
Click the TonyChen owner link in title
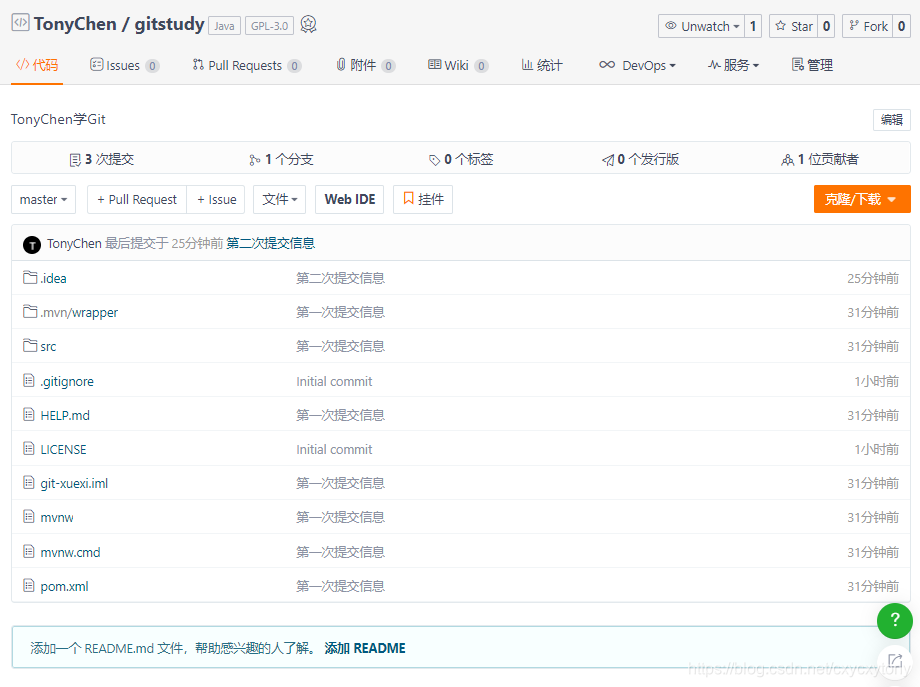pyautogui.click(x=75, y=24)
